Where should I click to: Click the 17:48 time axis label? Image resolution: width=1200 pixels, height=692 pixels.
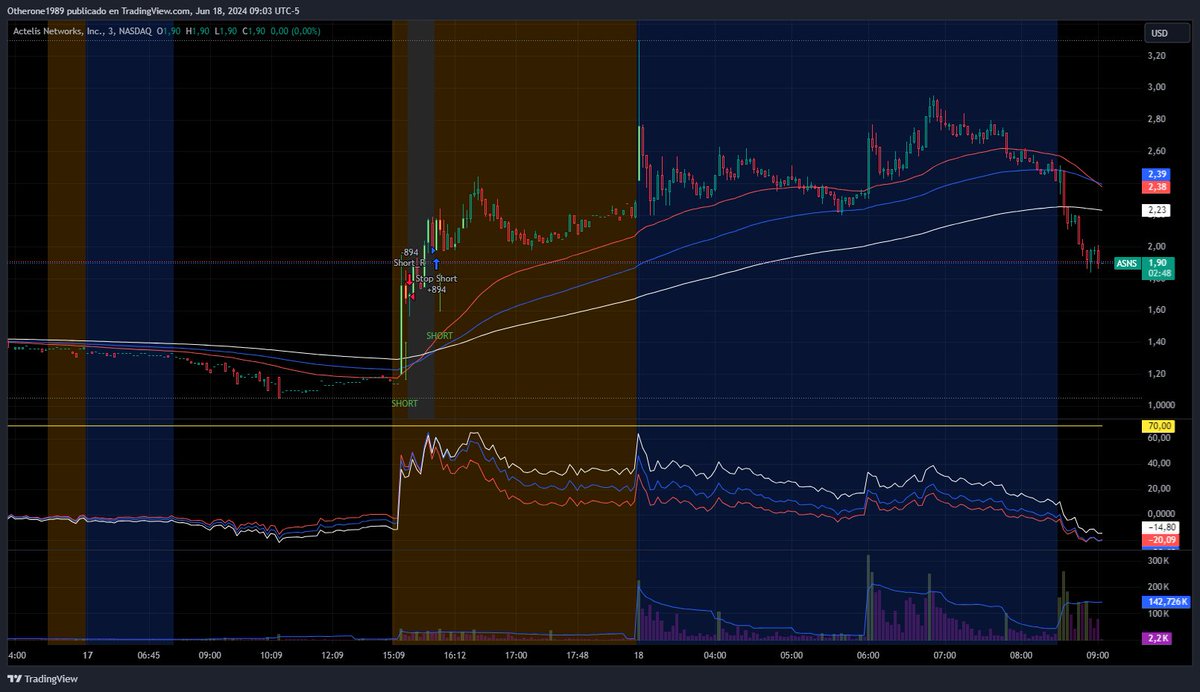577,656
